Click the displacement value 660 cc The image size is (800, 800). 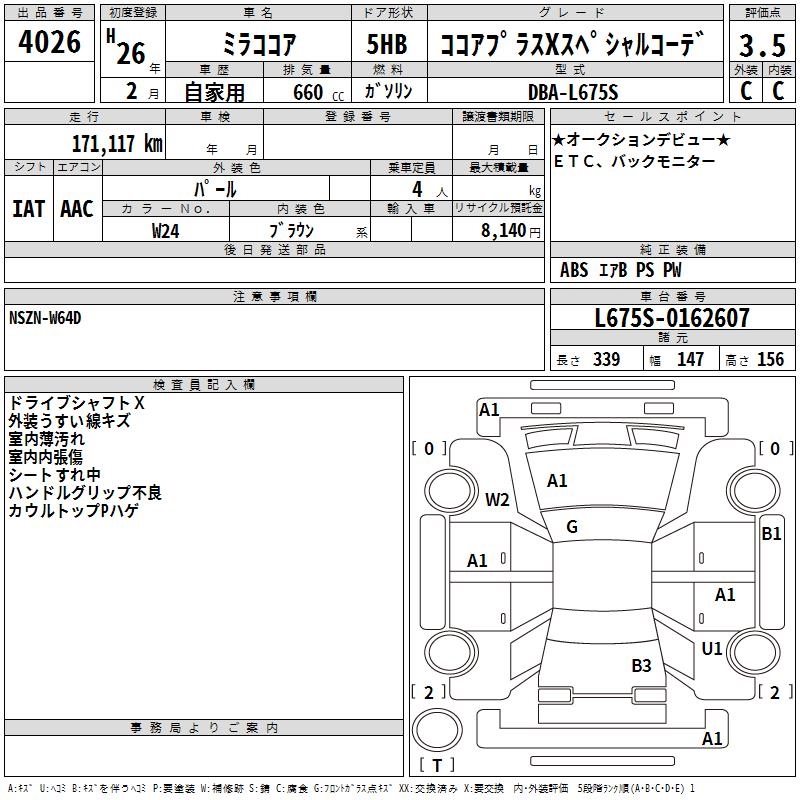tap(318, 92)
